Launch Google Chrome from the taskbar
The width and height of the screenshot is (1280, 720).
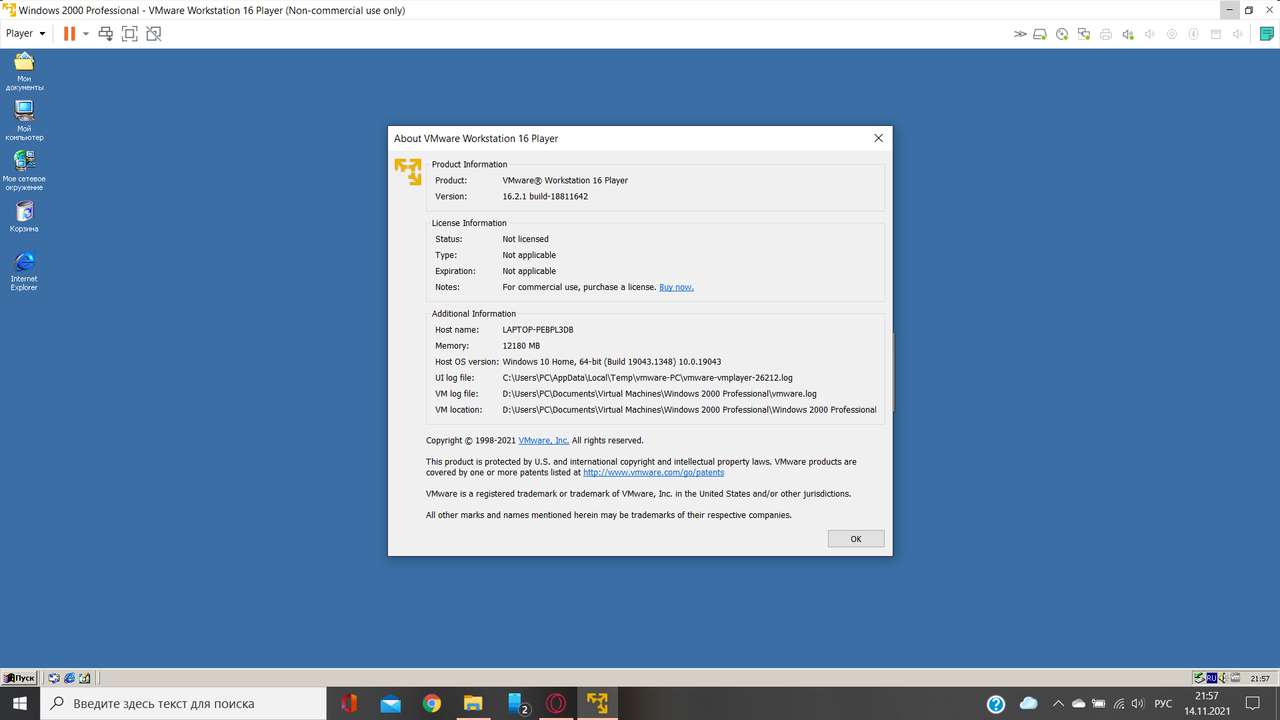(431, 703)
